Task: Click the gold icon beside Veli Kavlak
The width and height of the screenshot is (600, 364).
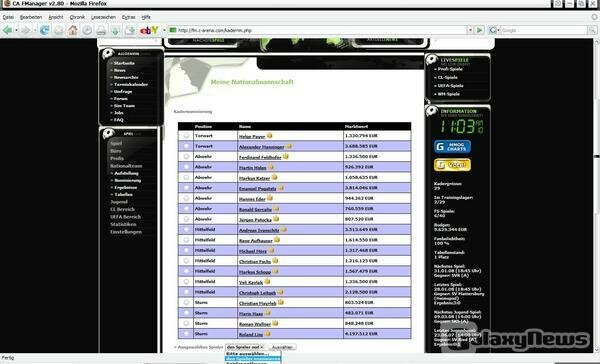Action: (x=267, y=282)
